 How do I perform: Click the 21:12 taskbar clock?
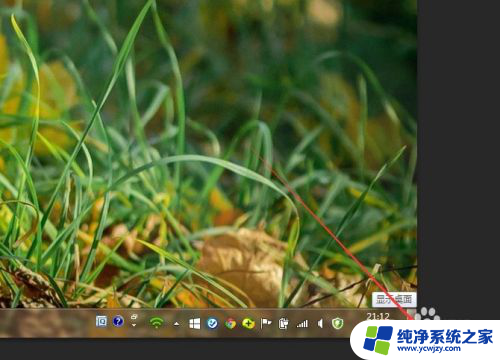pyautogui.click(x=378, y=316)
